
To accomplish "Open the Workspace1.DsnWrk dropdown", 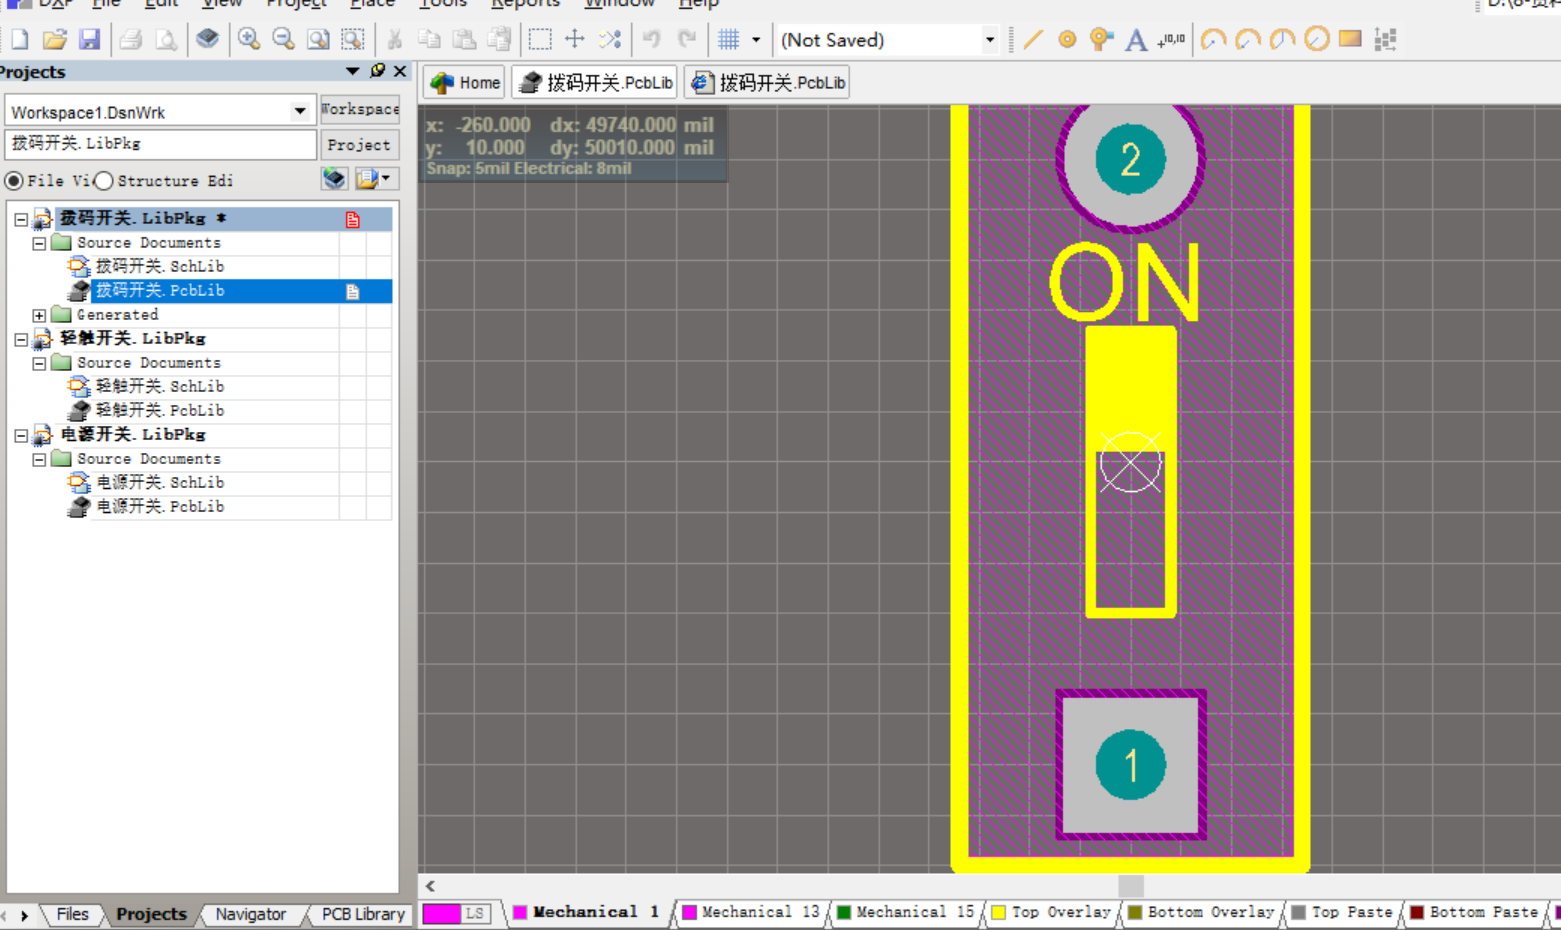I will (x=300, y=111).
